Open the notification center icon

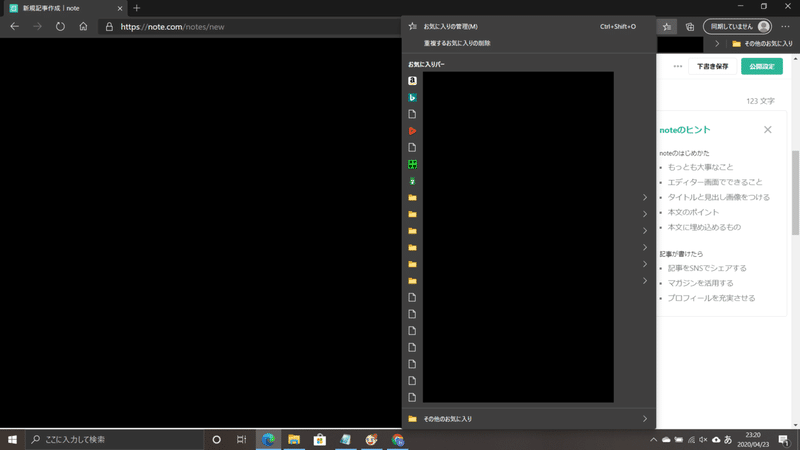784,440
